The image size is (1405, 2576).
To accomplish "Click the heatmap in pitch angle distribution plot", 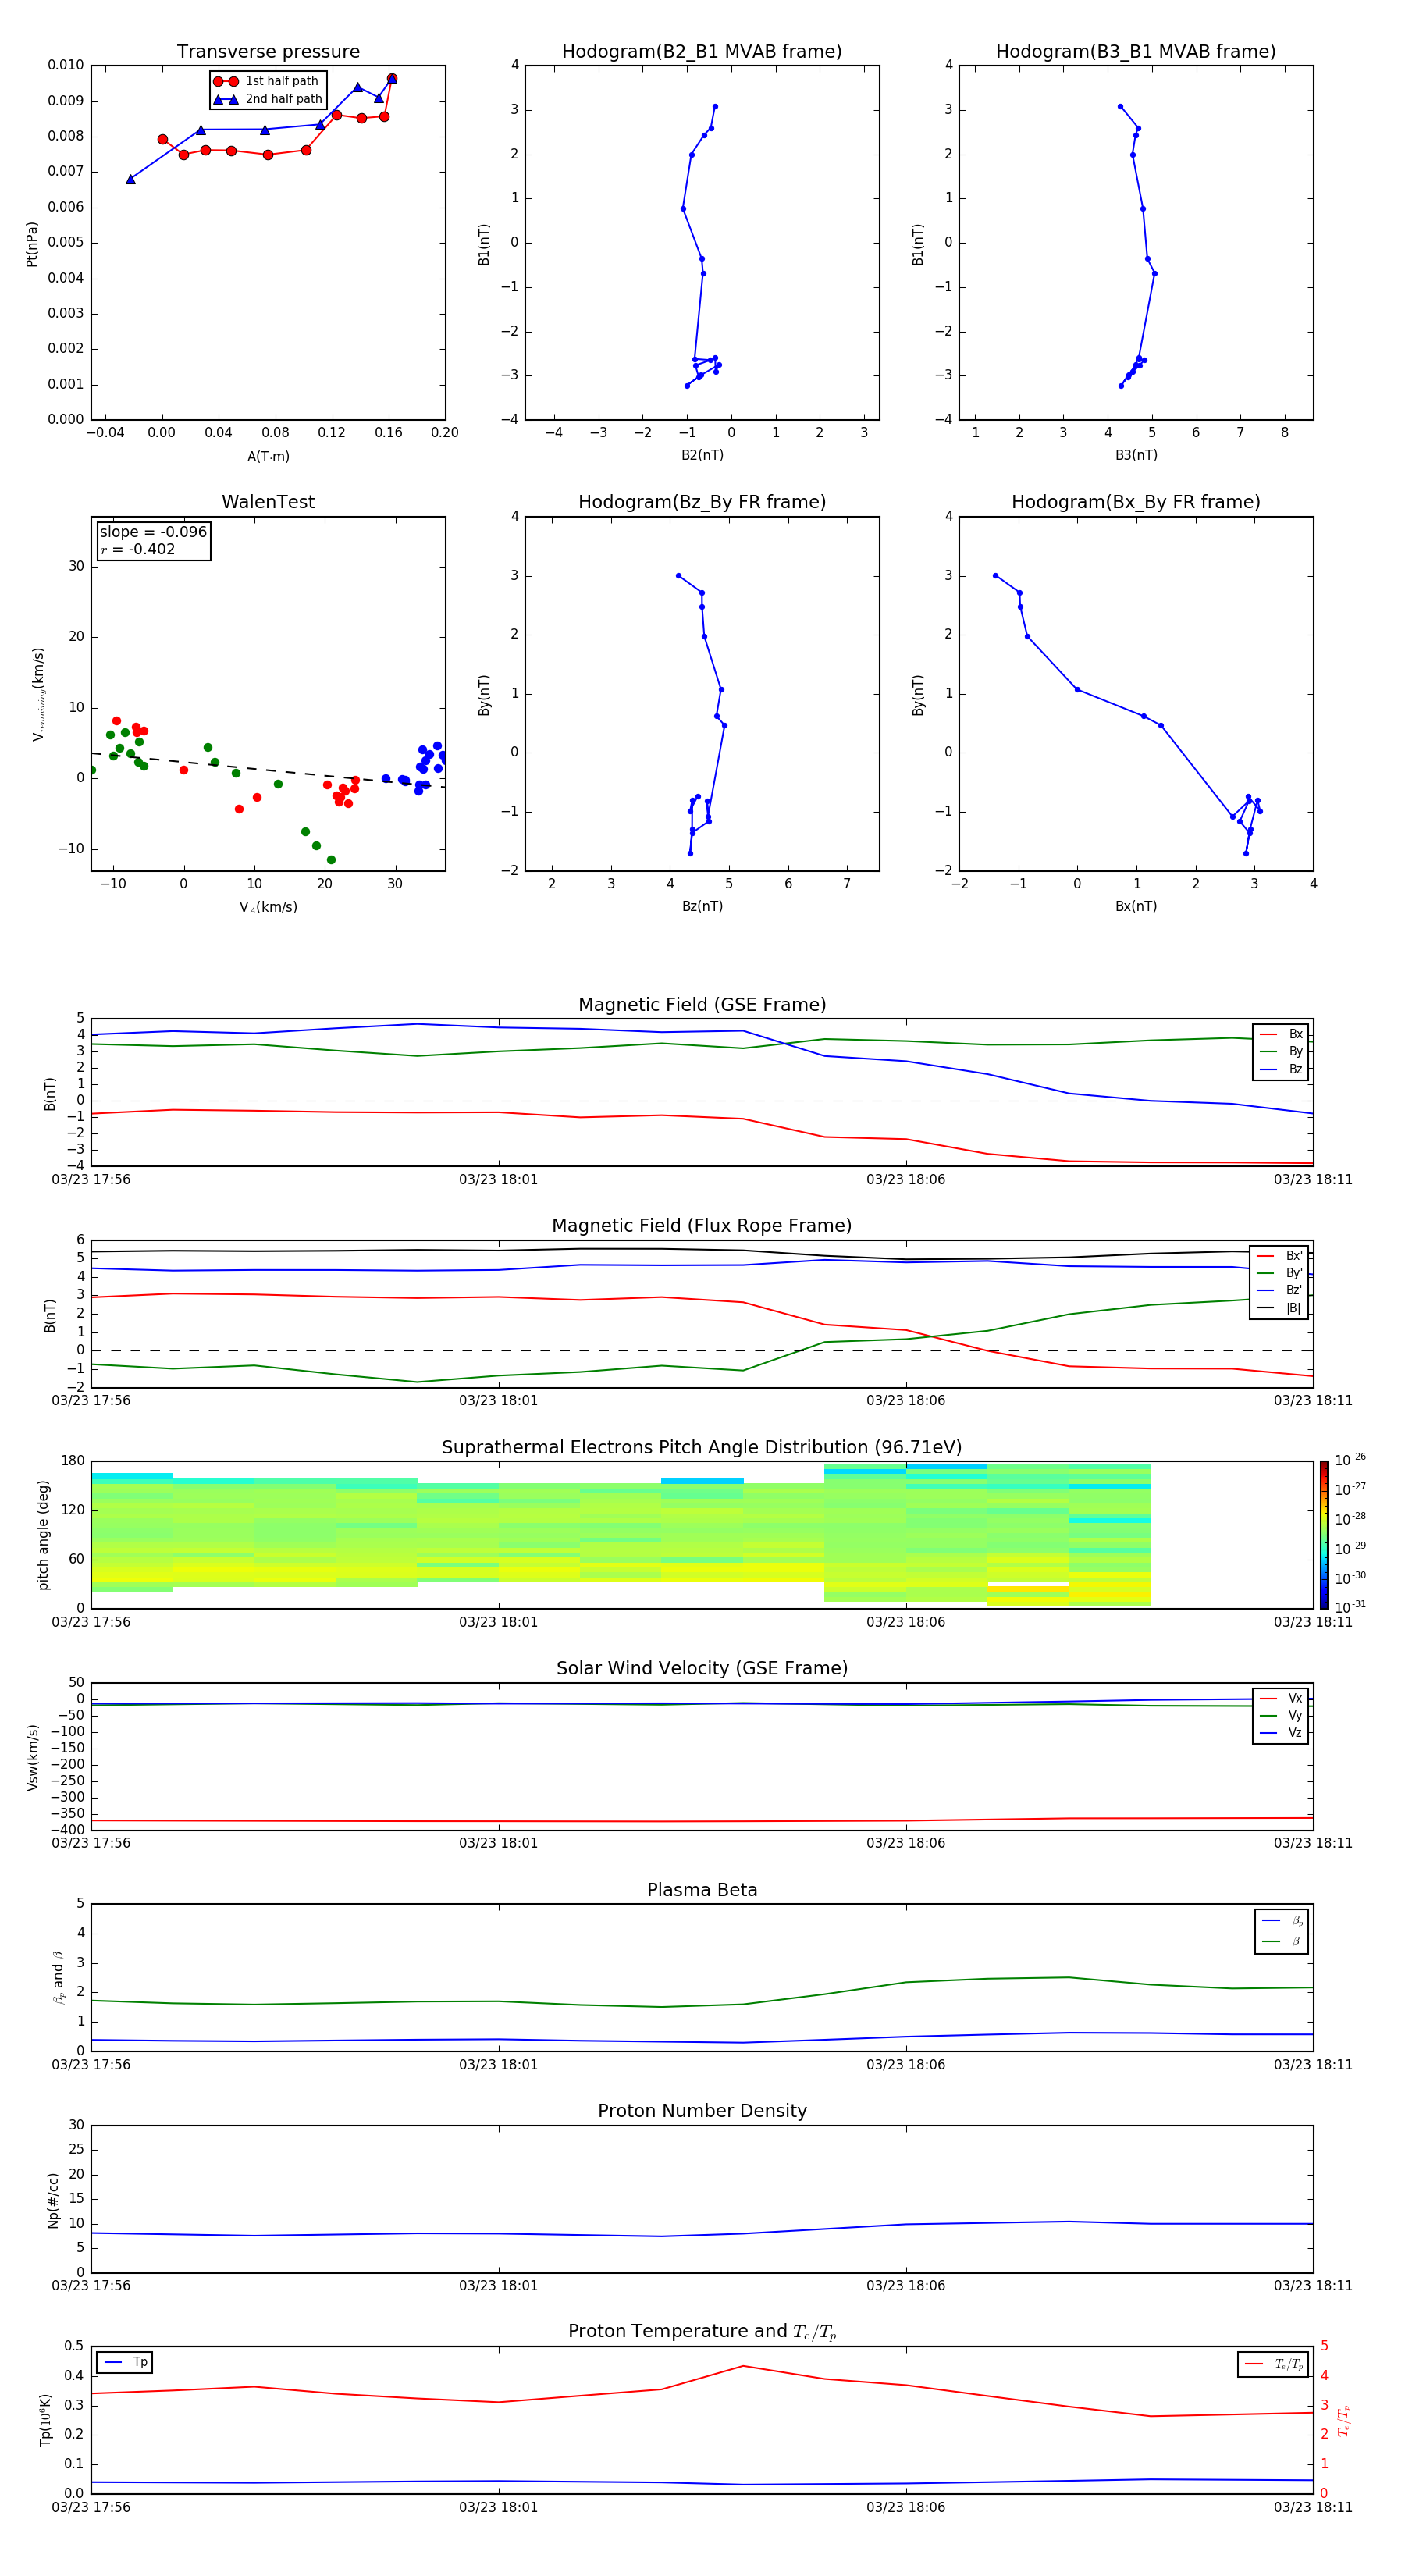I will [x=621, y=1535].
